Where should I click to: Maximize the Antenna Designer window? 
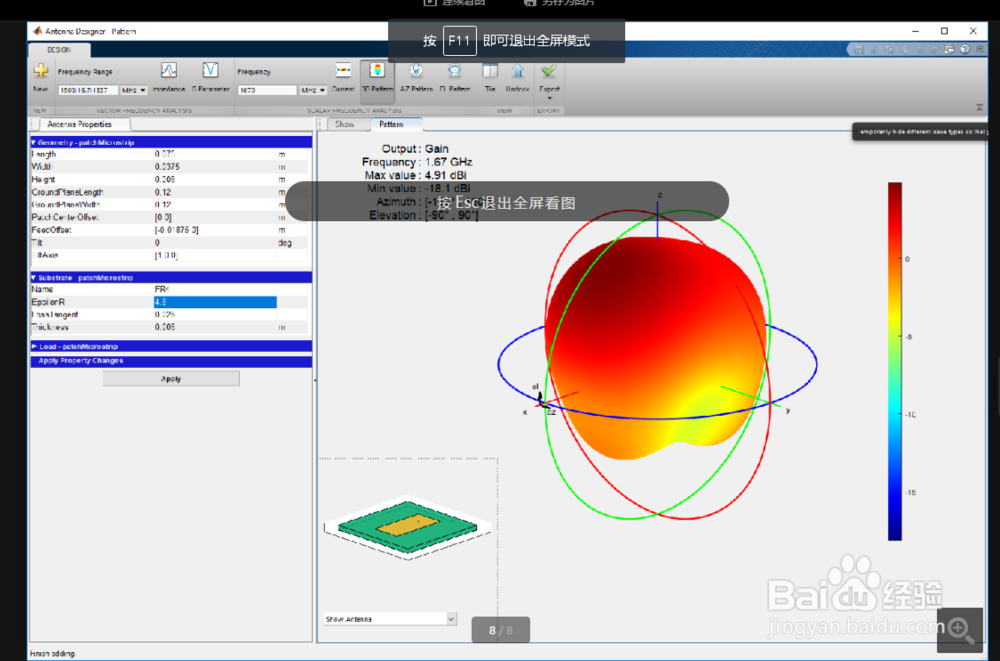point(945,31)
